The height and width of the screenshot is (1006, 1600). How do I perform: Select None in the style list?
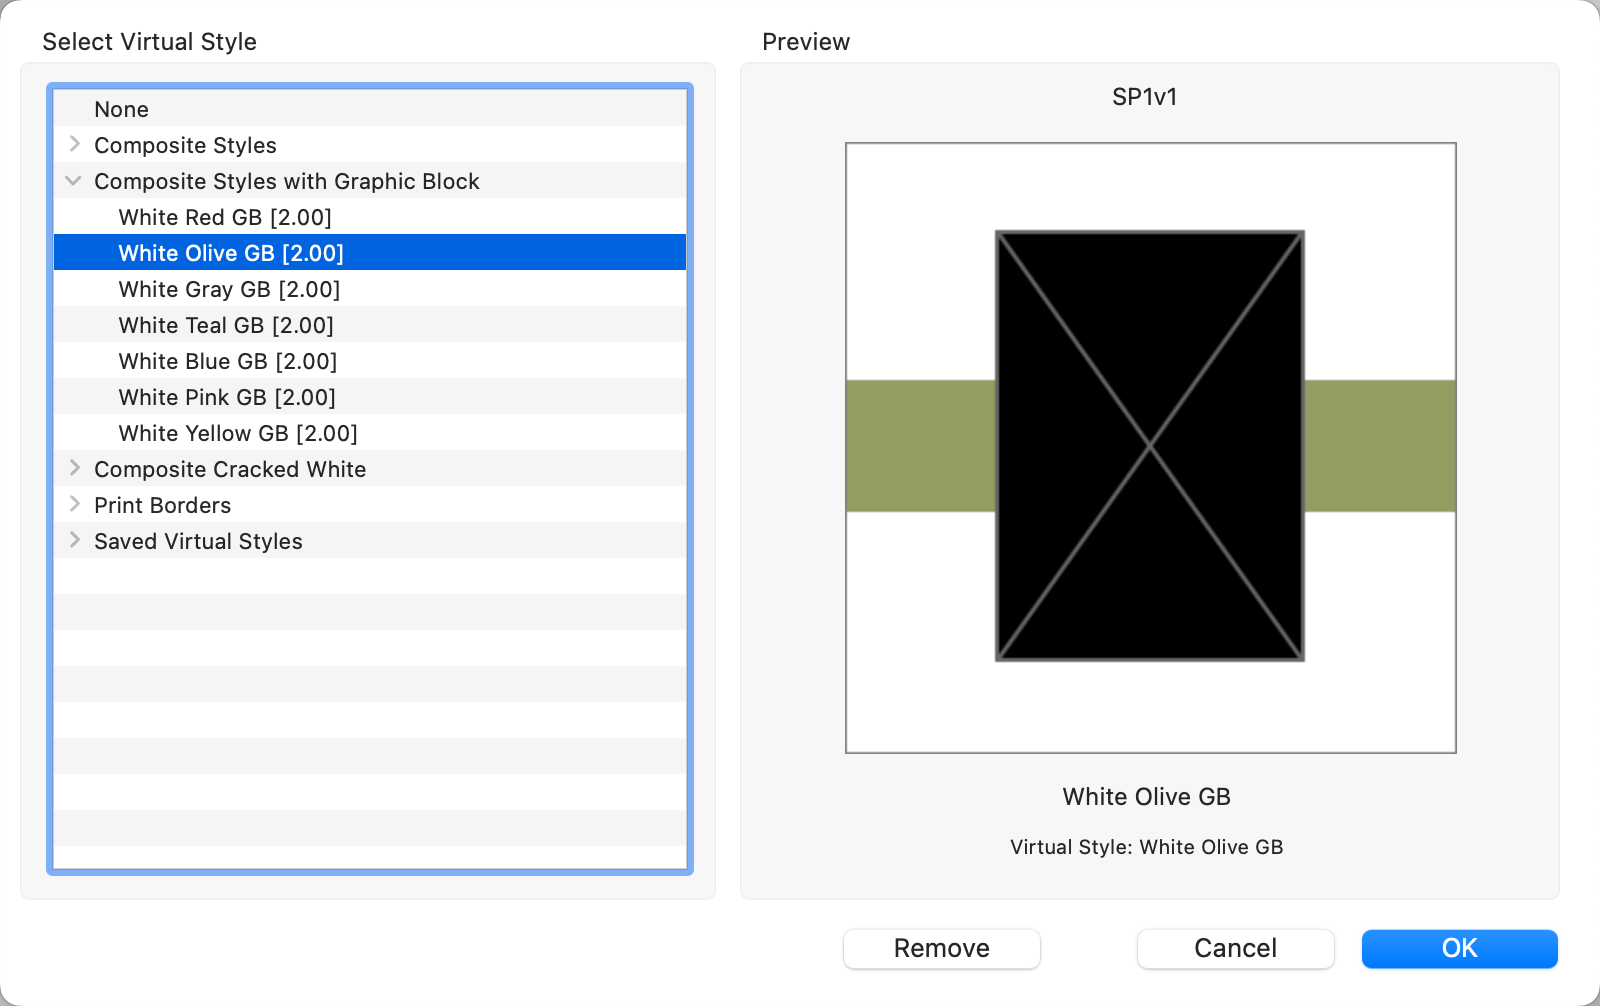tap(121, 109)
